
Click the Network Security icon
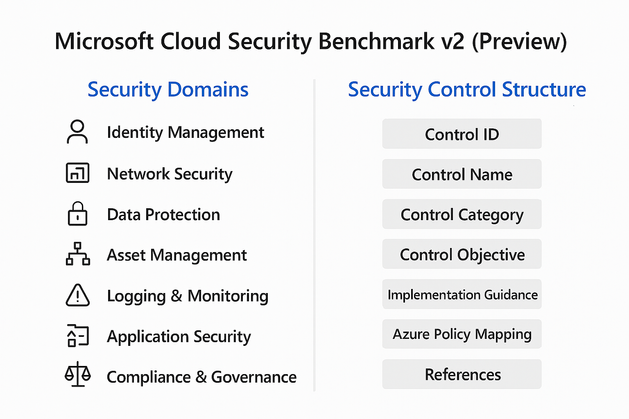click(x=77, y=174)
